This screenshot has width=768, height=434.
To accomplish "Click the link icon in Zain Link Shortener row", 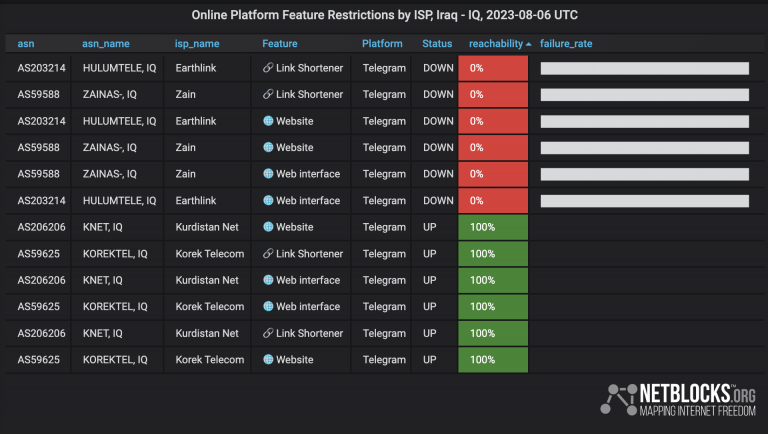I will point(268,95).
